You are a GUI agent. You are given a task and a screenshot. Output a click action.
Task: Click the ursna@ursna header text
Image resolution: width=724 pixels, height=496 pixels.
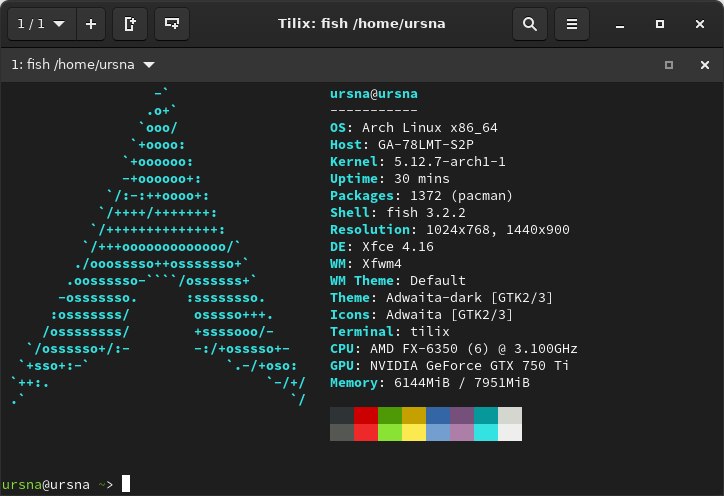[x=374, y=94]
